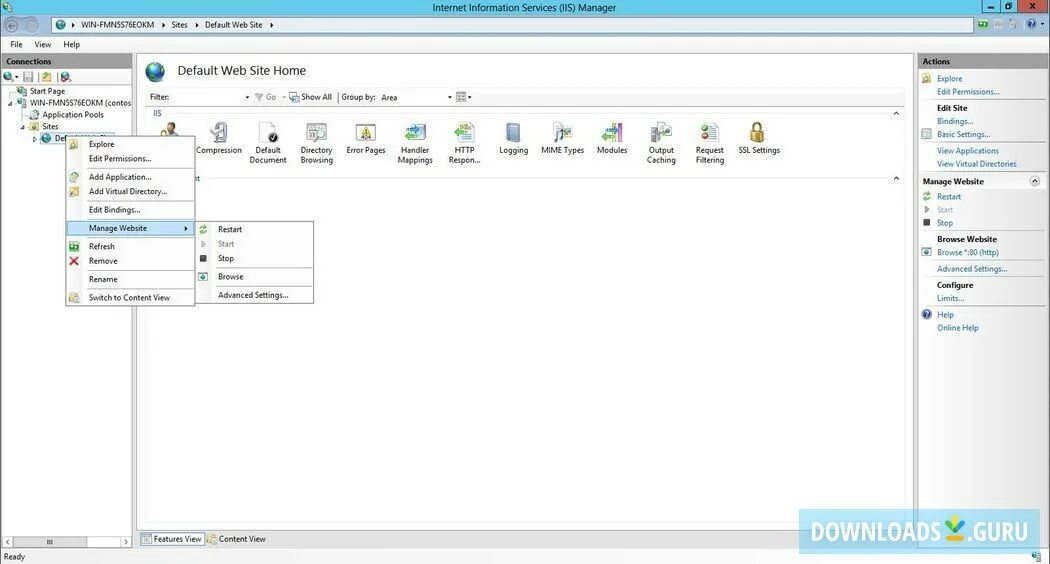Click Browse *:80 (http) link
Viewport: 1050px width, 564px height.
tap(968, 253)
